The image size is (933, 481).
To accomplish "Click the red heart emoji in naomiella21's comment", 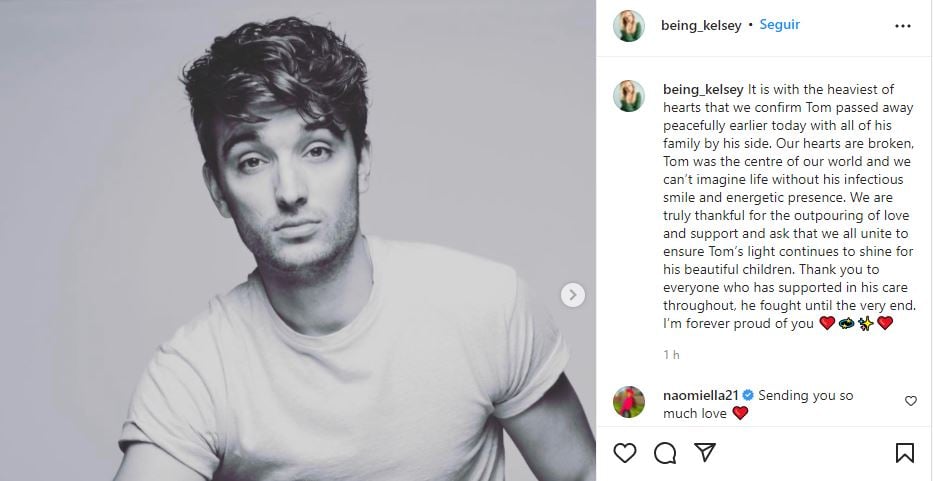I will [741, 413].
